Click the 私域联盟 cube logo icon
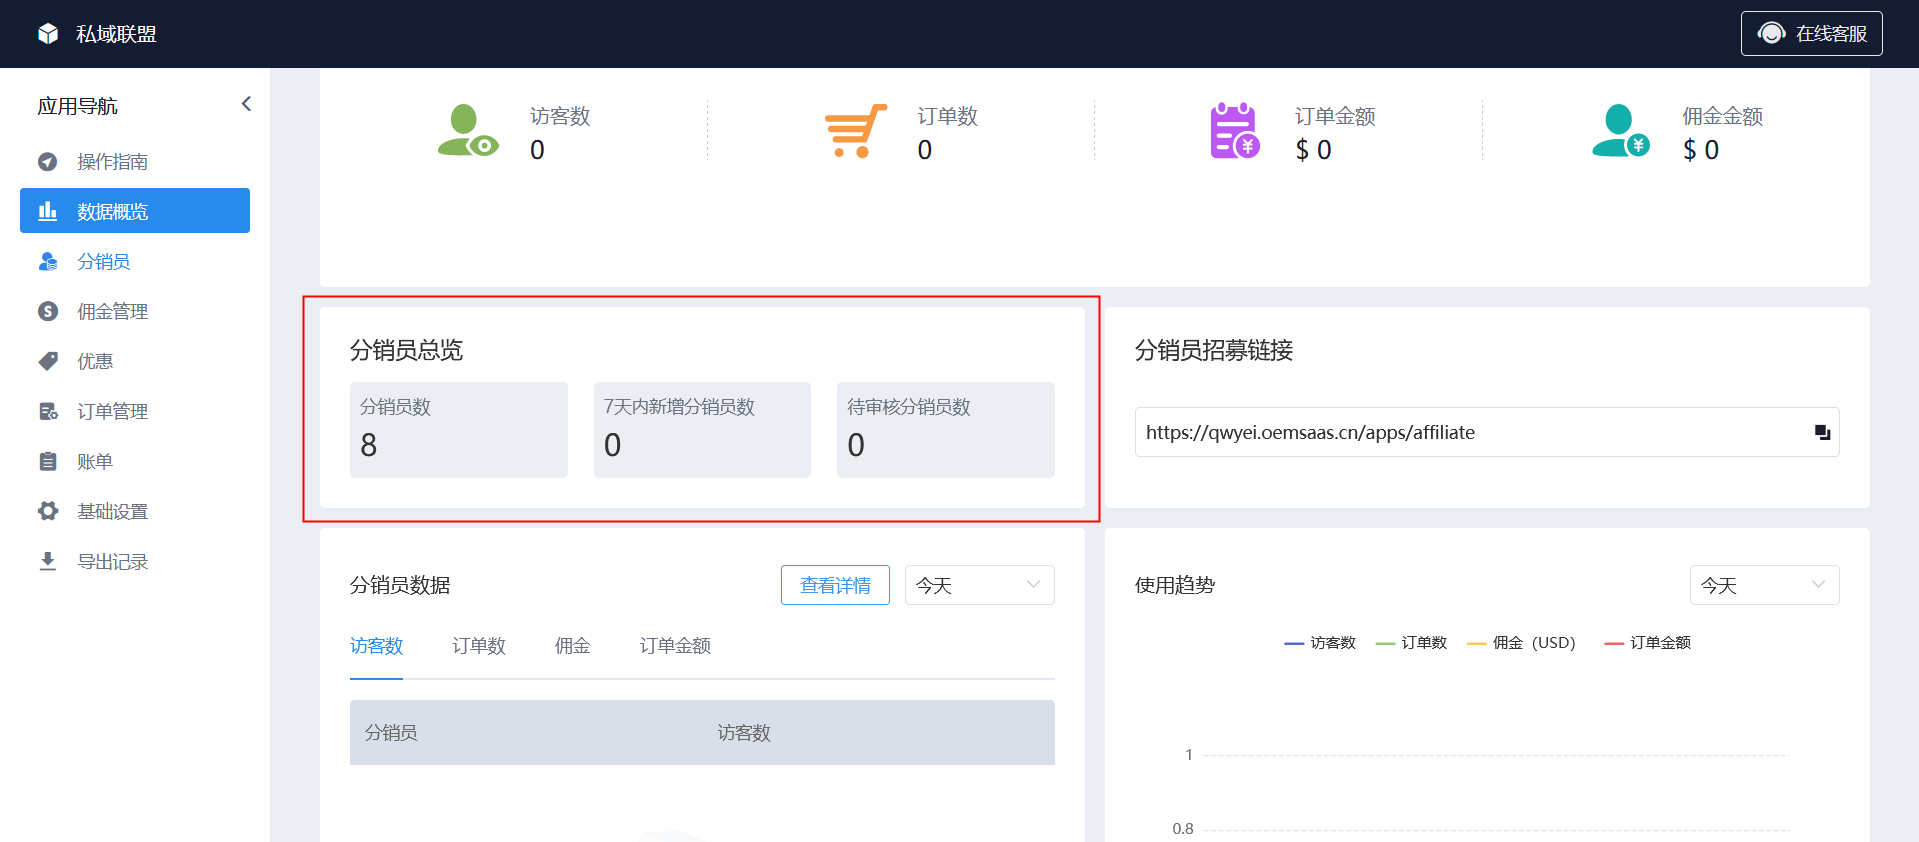 48,34
